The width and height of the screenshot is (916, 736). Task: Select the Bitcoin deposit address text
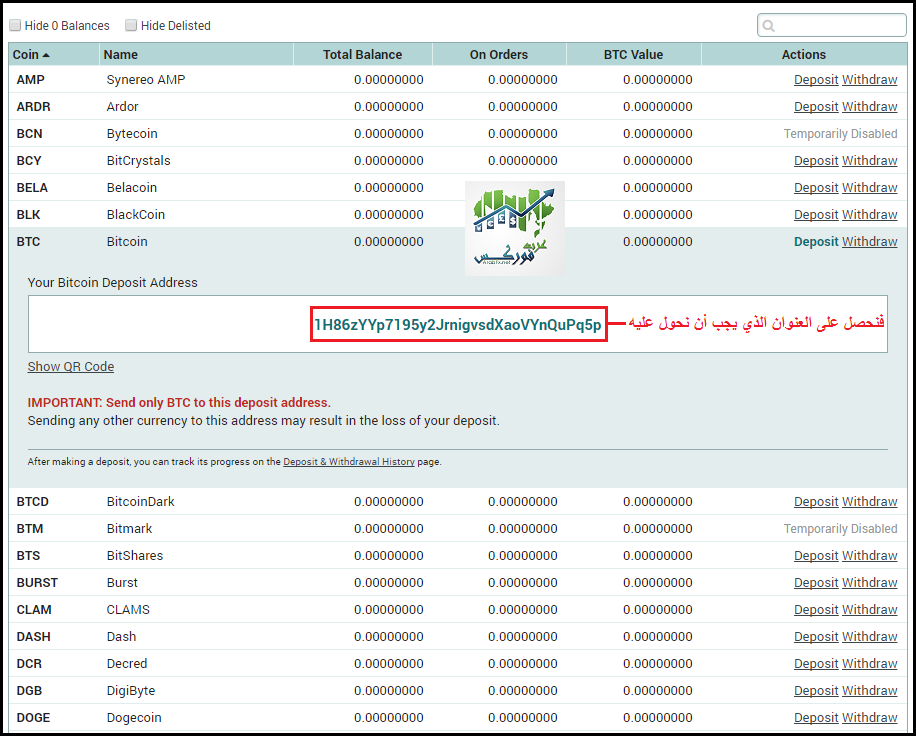458,325
